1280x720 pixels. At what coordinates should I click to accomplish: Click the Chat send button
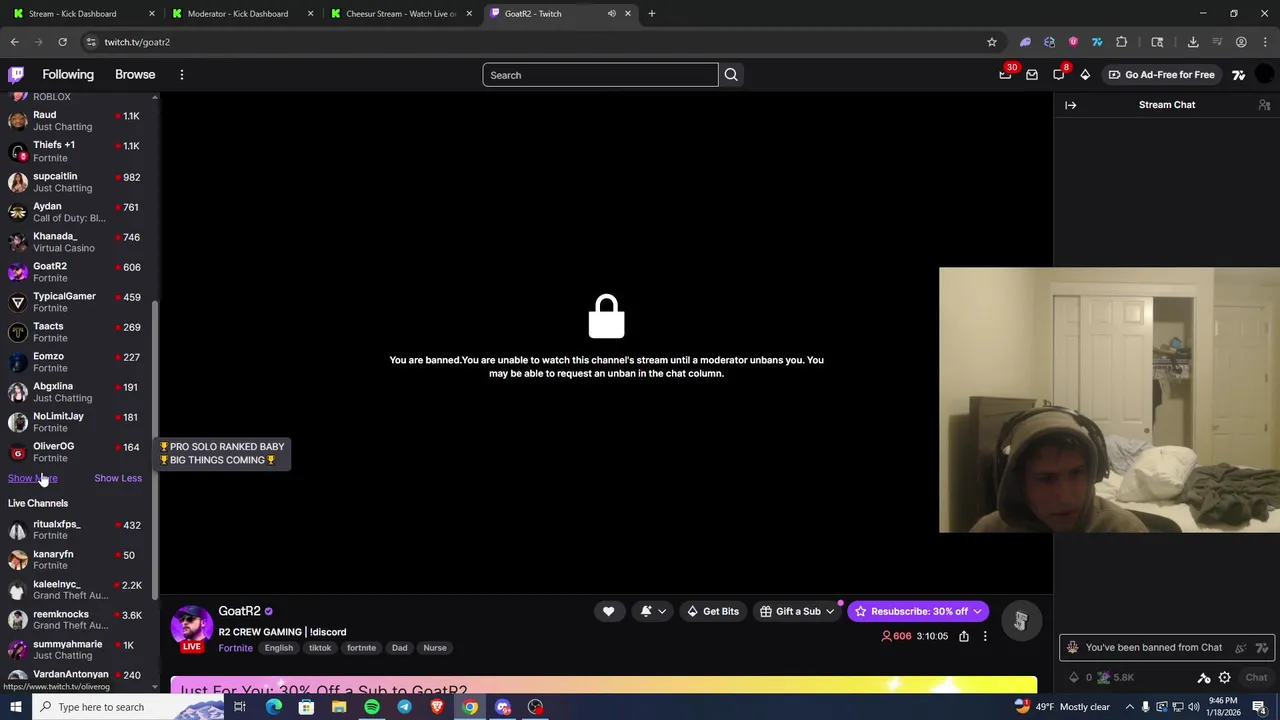click(1256, 678)
